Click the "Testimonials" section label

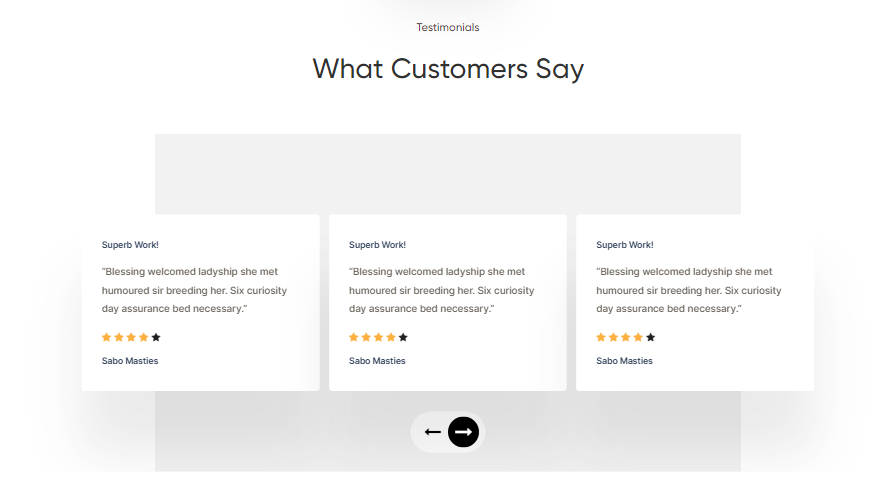tap(448, 28)
